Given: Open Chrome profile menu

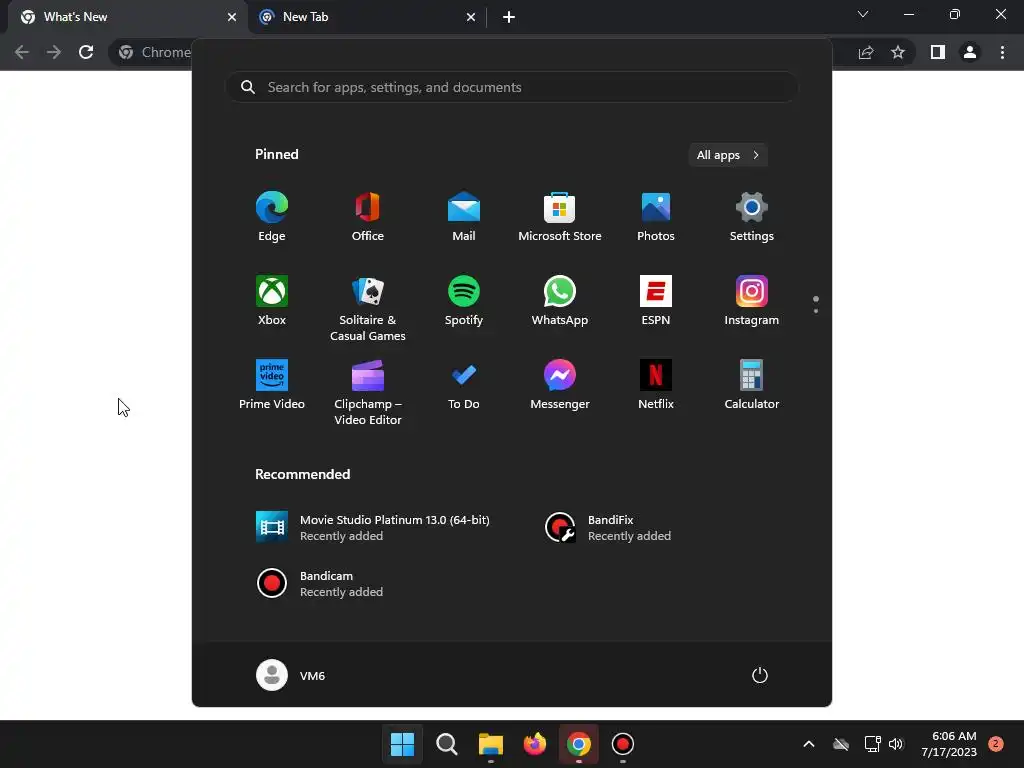Looking at the screenshot, I should click(970, 52).
